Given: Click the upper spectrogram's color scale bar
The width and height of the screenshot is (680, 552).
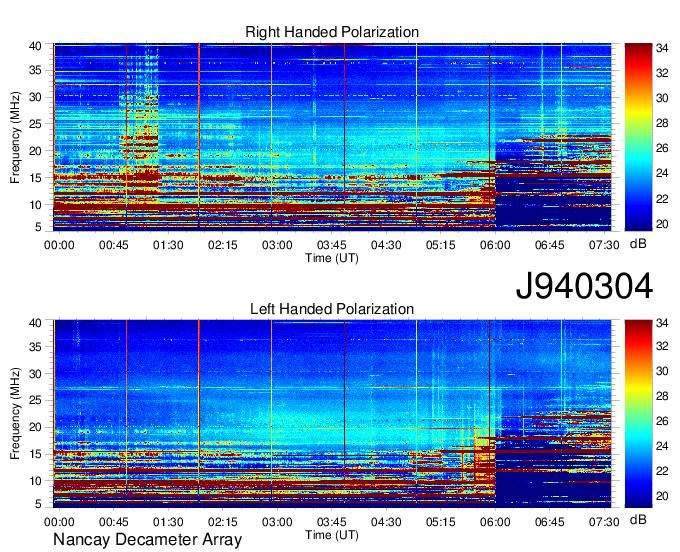Looking at the screenshot, I should click(638, 137).
